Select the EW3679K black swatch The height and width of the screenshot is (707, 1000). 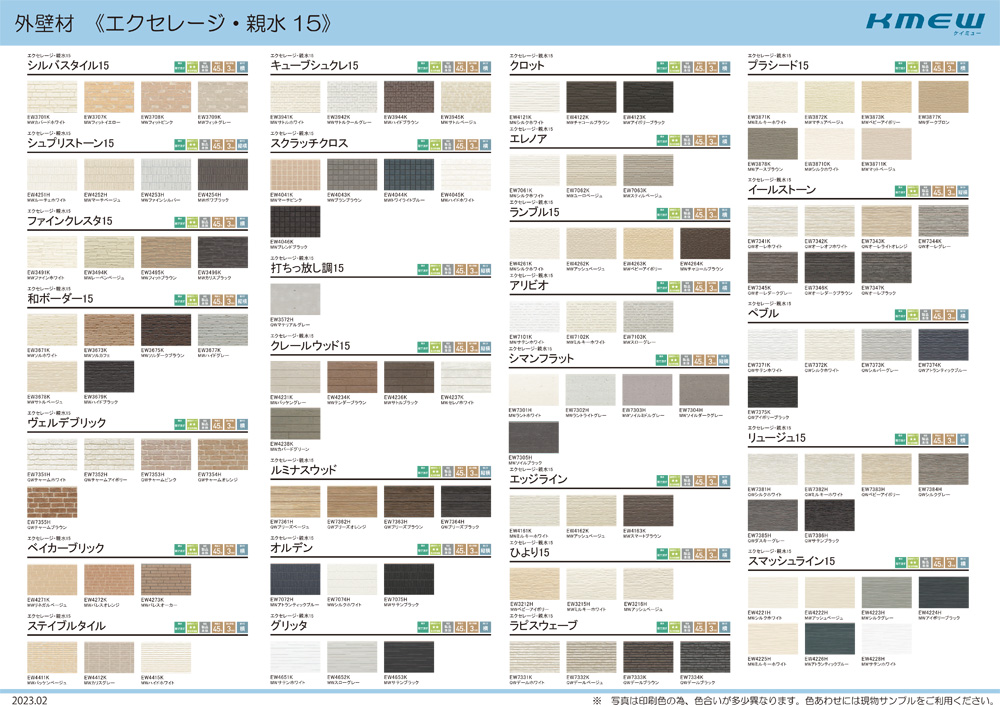pos(109,377)
